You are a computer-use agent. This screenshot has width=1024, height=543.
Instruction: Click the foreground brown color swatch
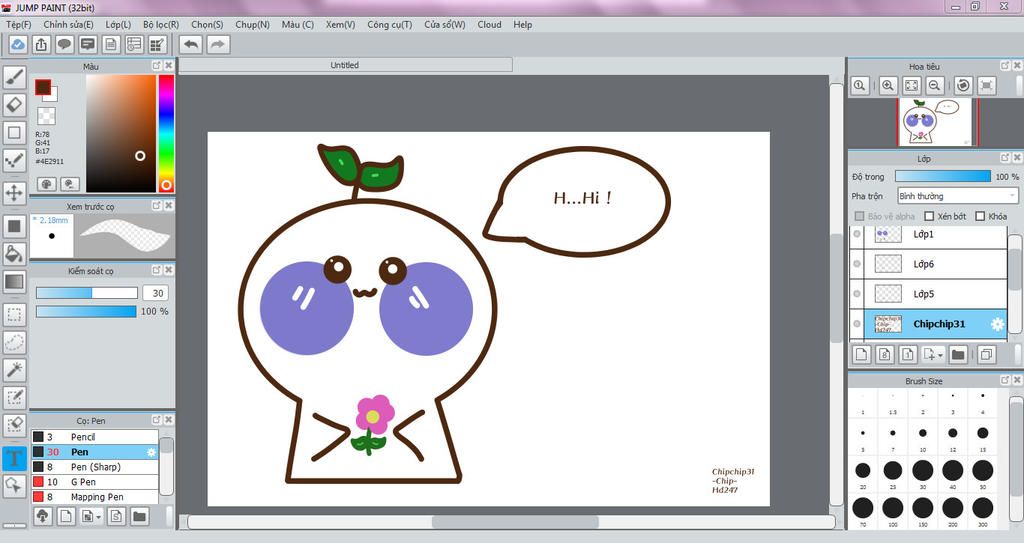(x=43, y=88)
